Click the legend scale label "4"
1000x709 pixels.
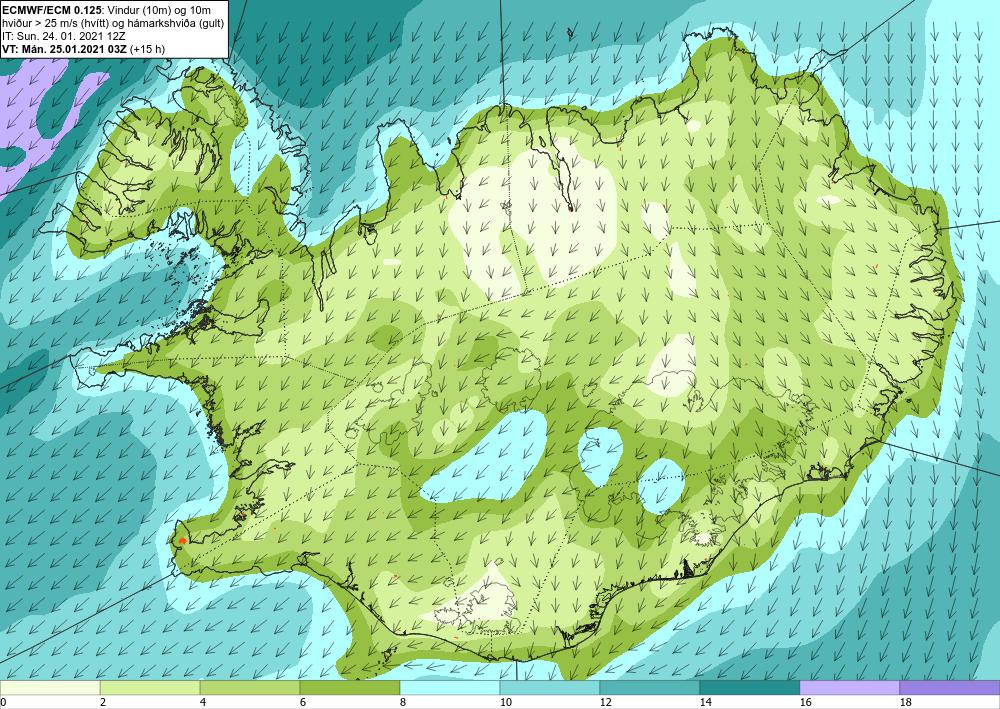click(203, 702)
